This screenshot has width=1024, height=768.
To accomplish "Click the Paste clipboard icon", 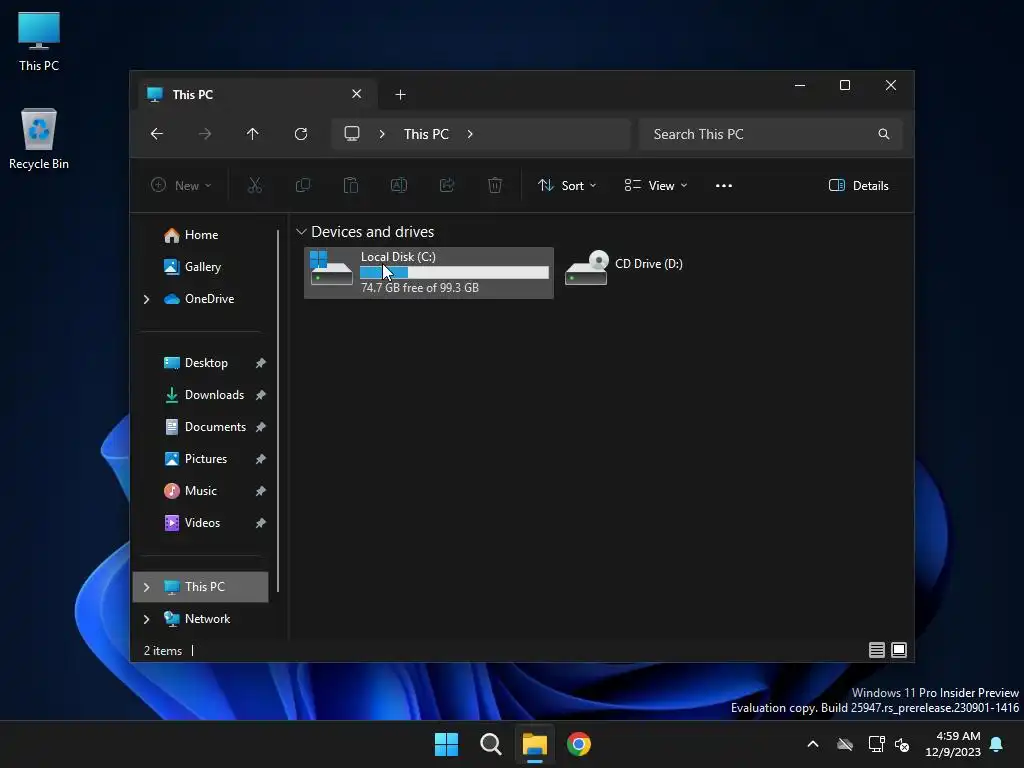I will [351, 185].
